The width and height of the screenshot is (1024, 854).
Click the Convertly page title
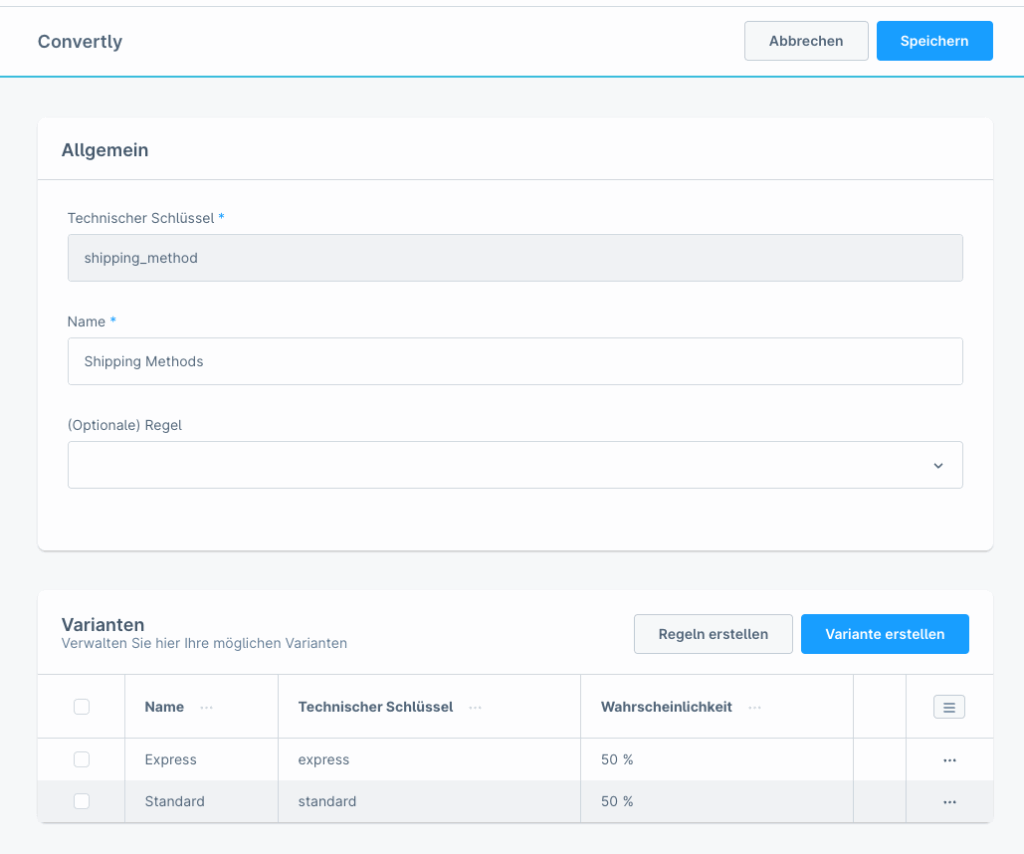pyautogui.click(x=80, y=42)
